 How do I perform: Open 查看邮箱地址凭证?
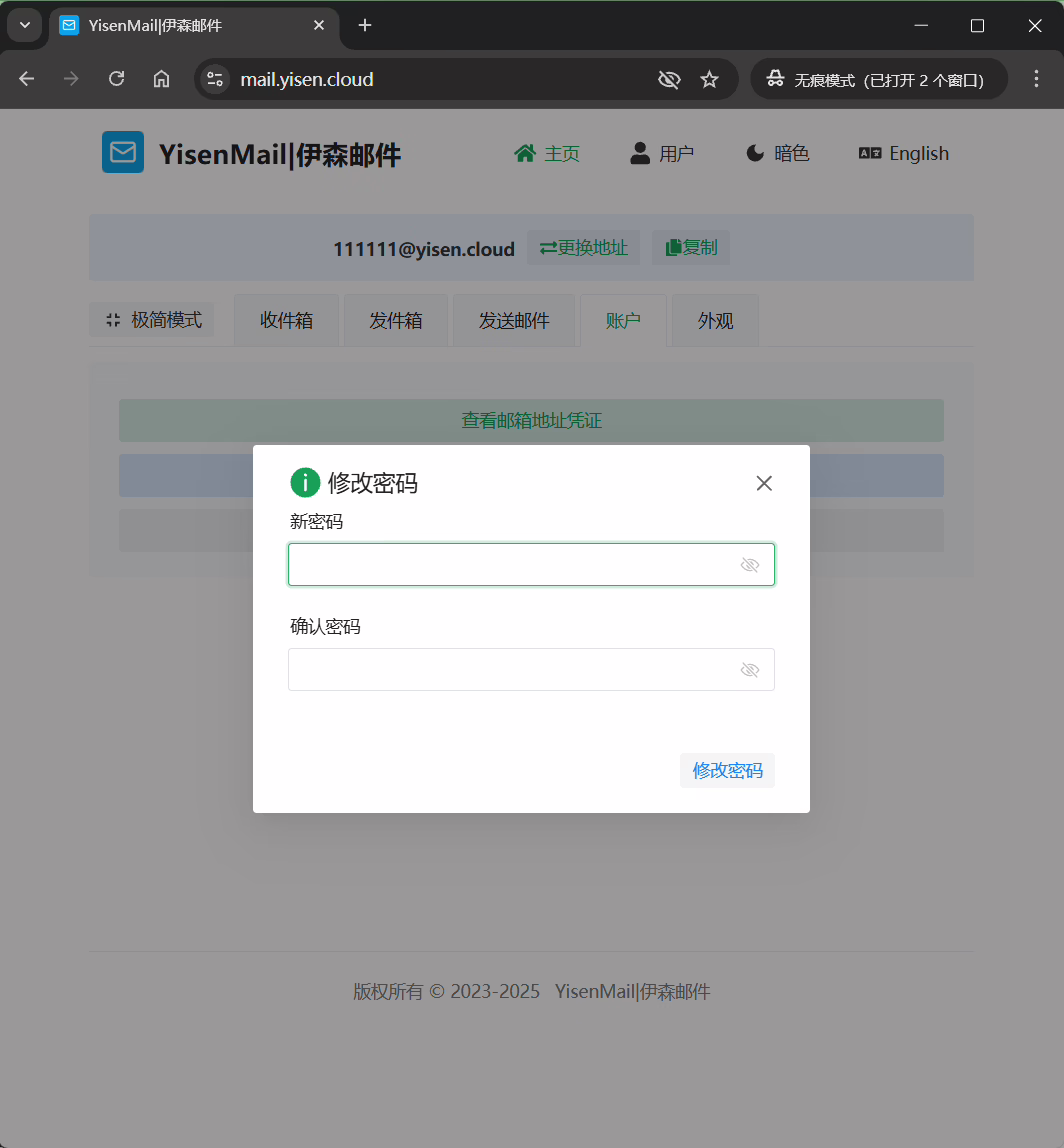click(531, 420)
